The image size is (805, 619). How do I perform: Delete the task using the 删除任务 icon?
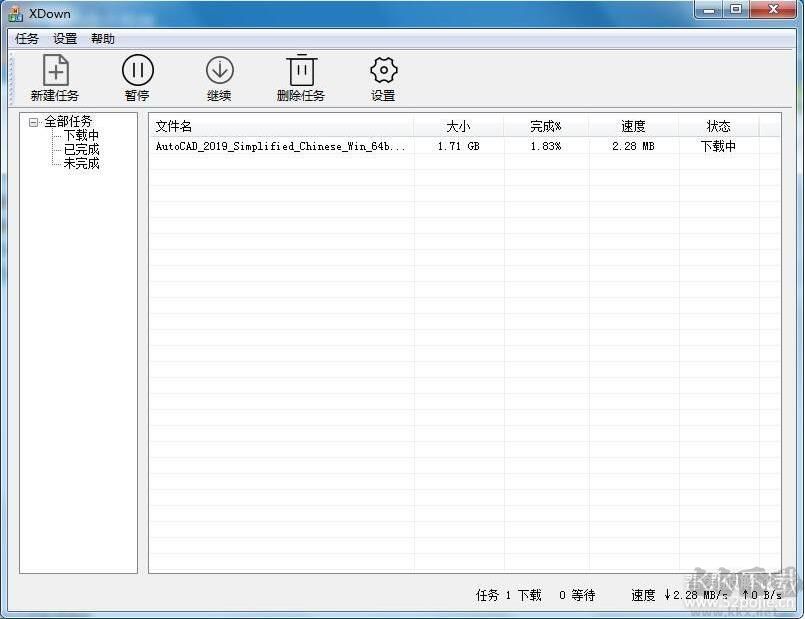(302, 70)
